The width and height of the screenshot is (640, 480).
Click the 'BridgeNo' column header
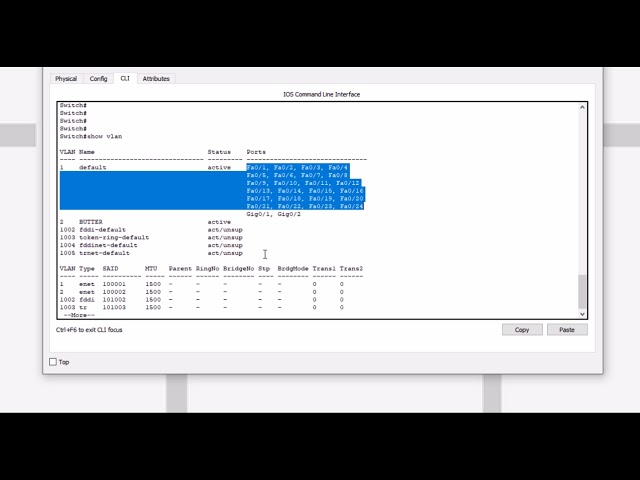pos(239,269)
